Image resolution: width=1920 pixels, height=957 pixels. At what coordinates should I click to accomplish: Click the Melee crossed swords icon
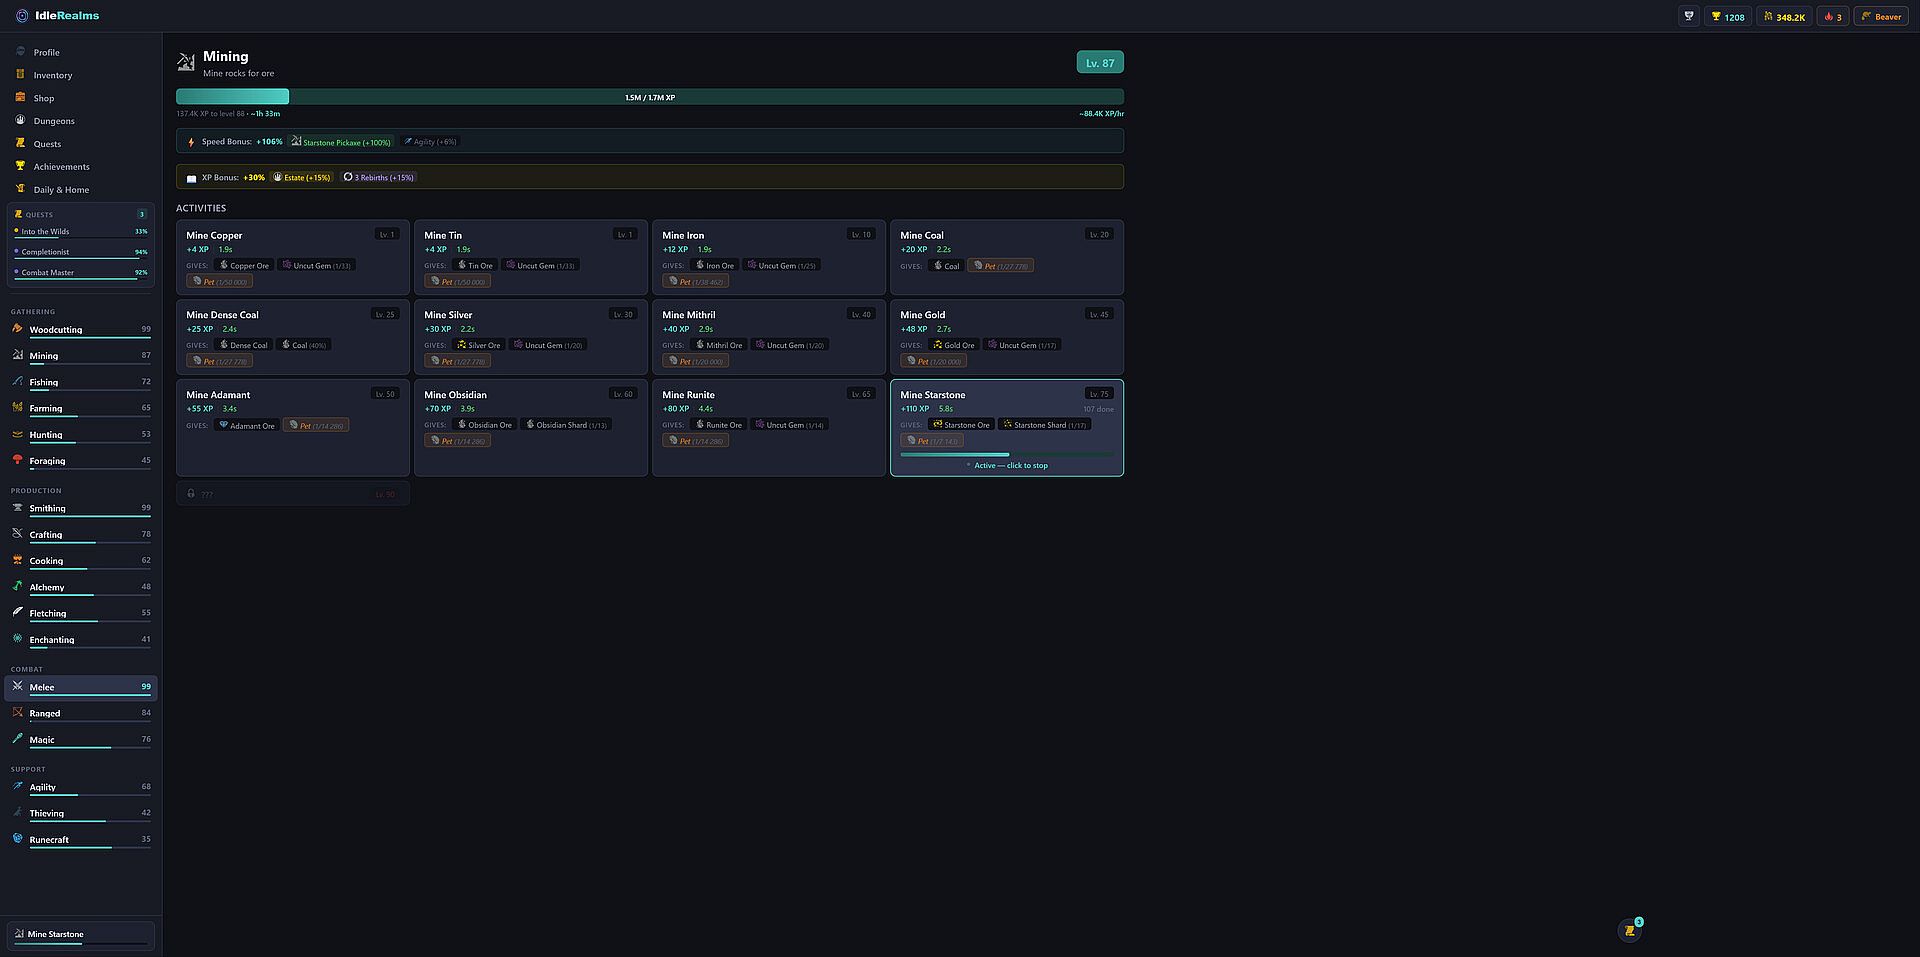tap(17, 686)
